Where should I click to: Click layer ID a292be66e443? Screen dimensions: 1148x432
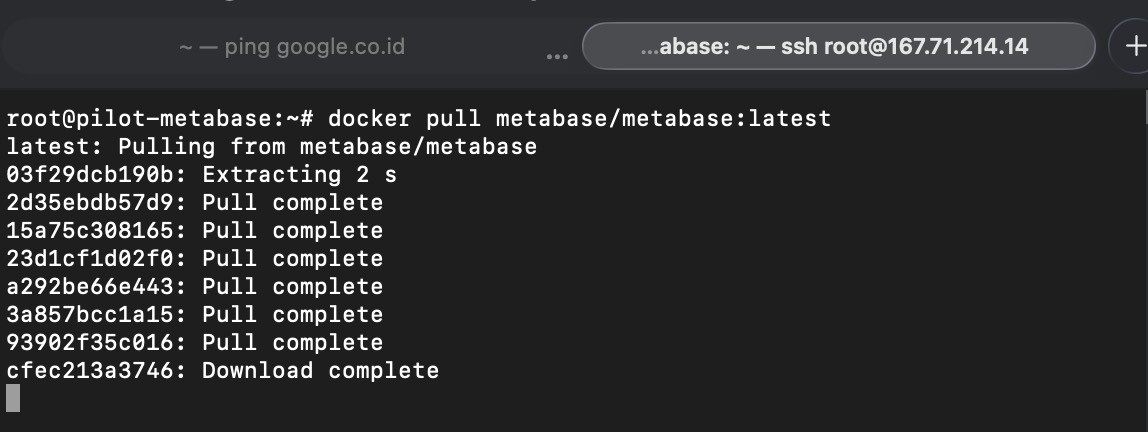[96, 287]
